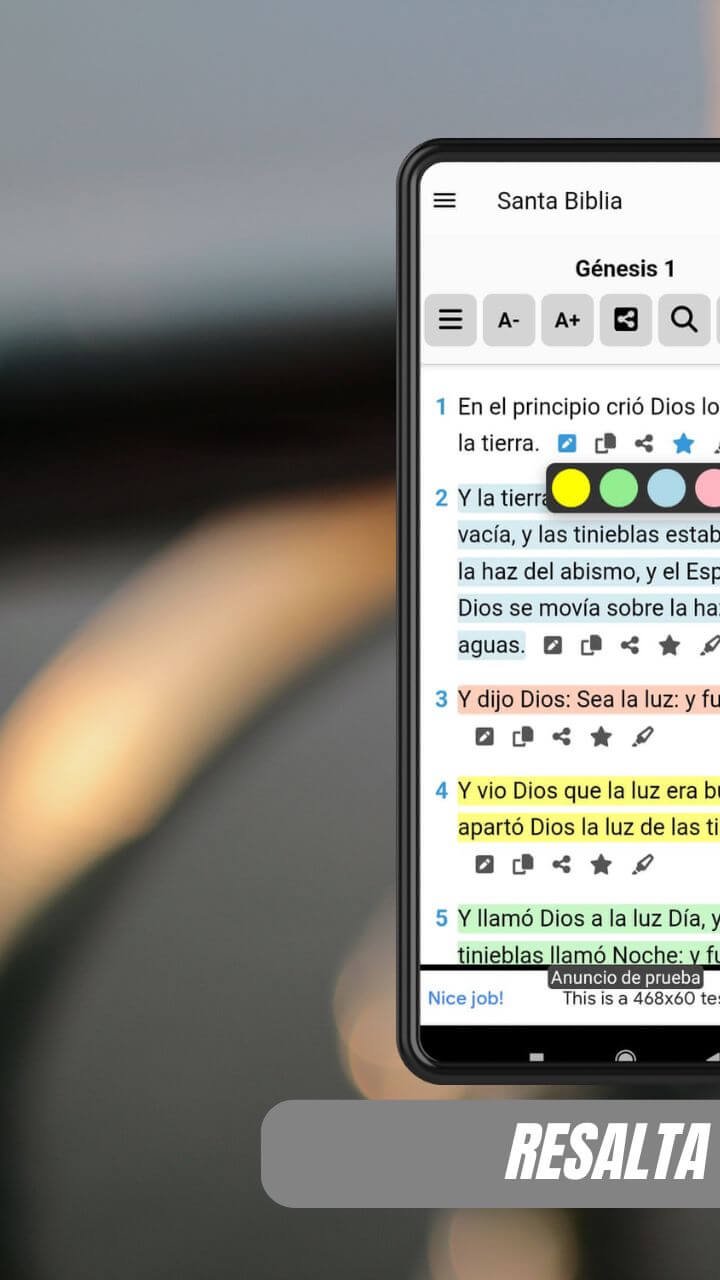Open the hamburger menu beside Santa Biblia

pos(444,200)
